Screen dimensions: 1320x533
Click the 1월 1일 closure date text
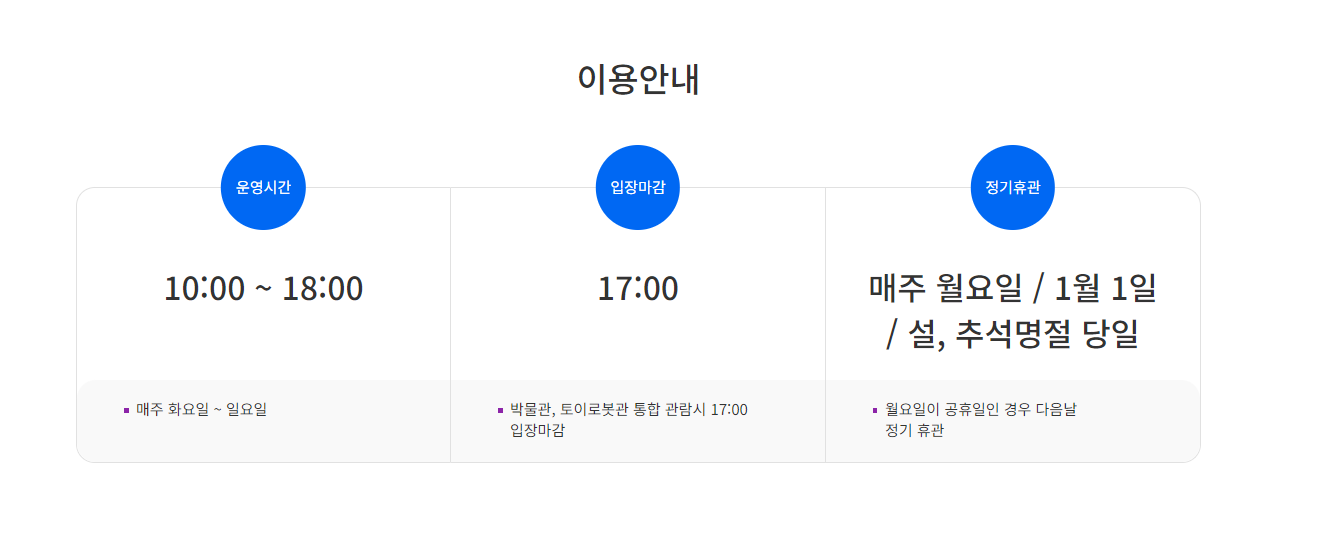point(1106,288)
